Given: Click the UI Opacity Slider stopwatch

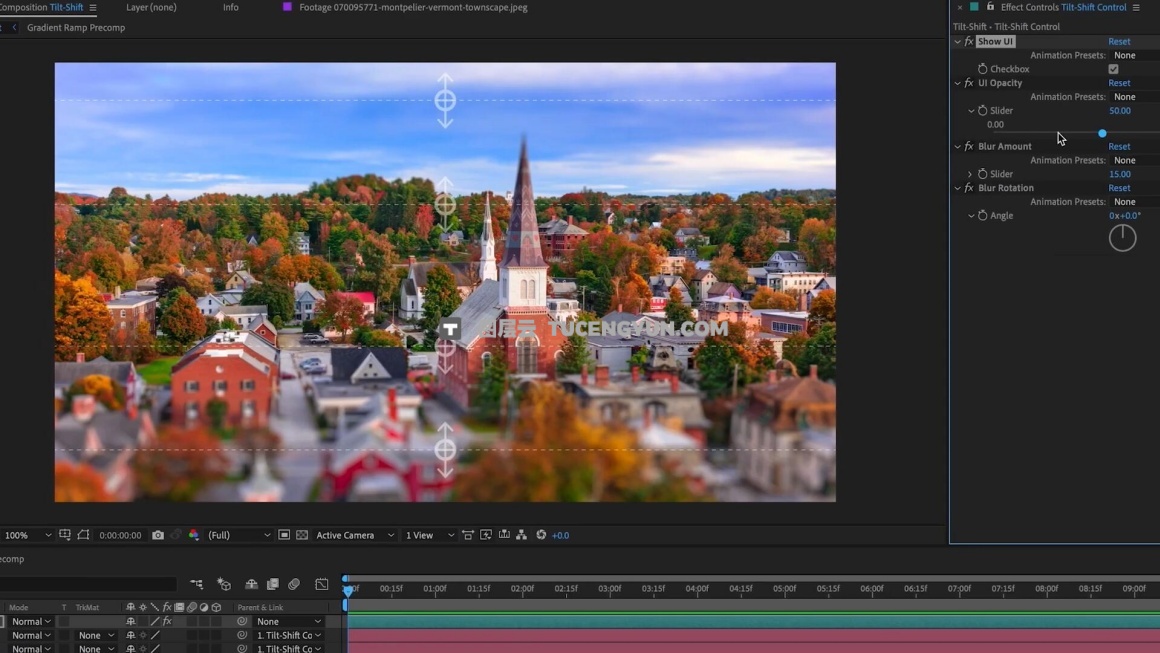Looking at the screenshot, I should 982,110.
